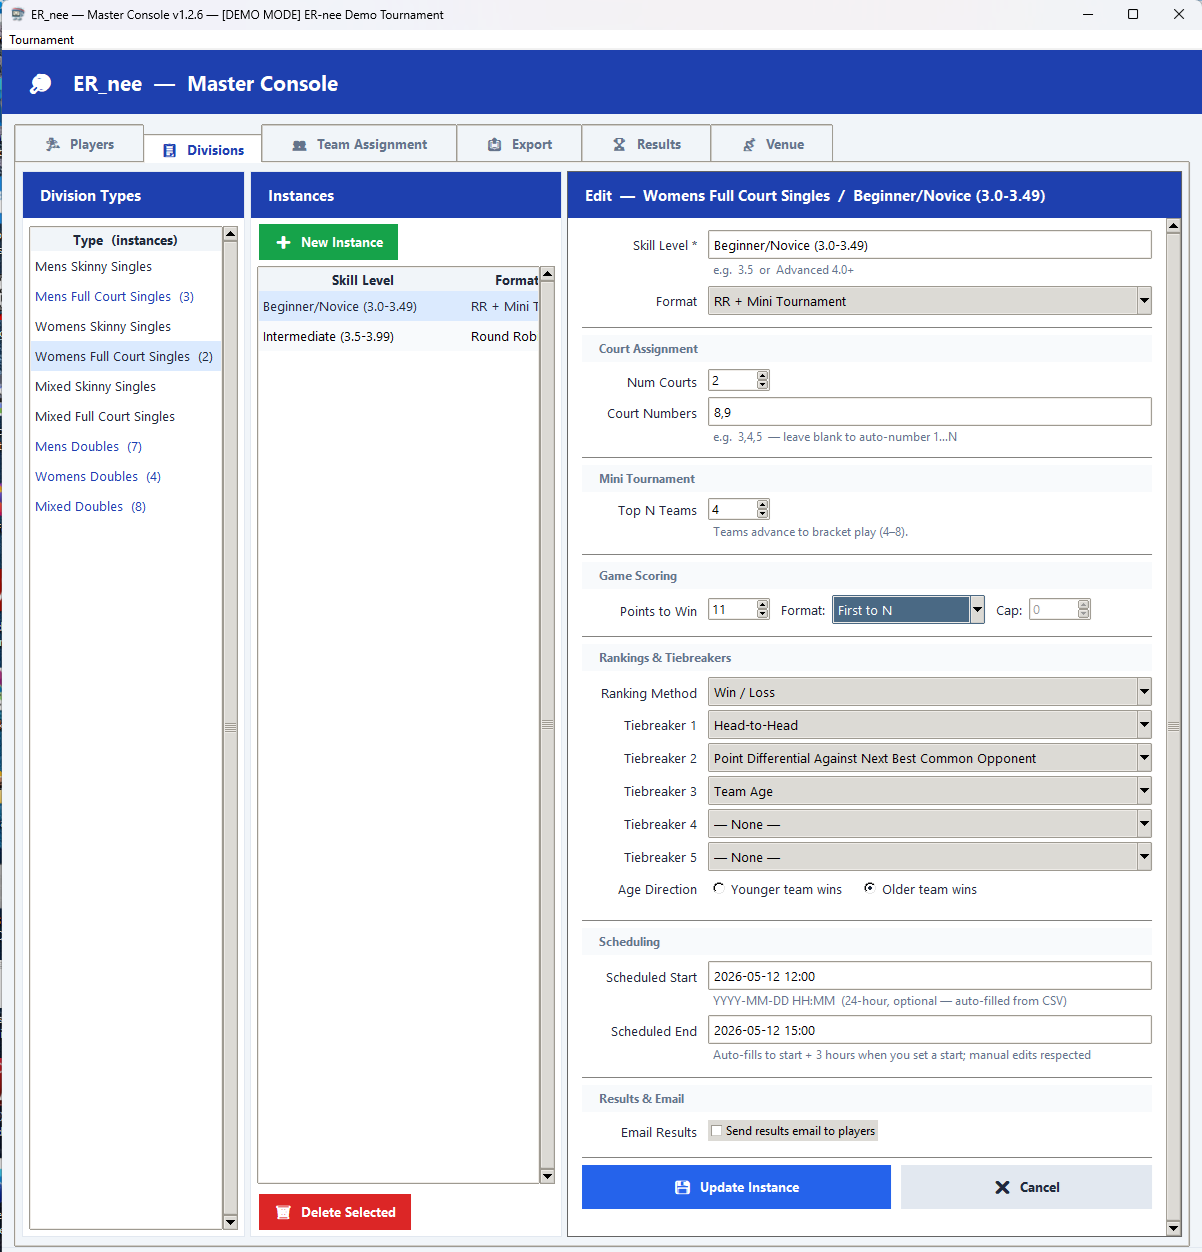Click the Format column header in Instances
1202x1252 pixels.
point(504,280)
